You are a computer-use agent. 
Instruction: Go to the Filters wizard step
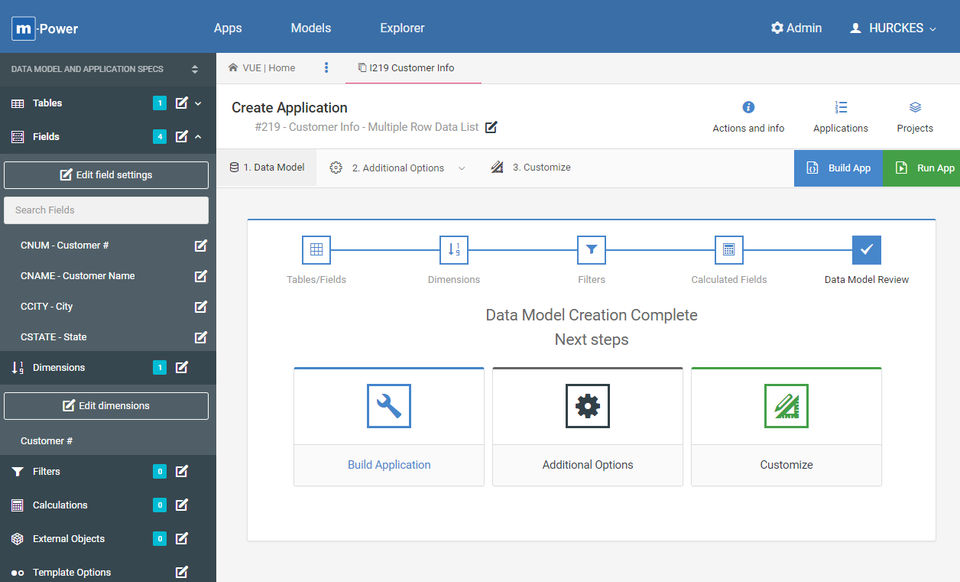[591, 250]
